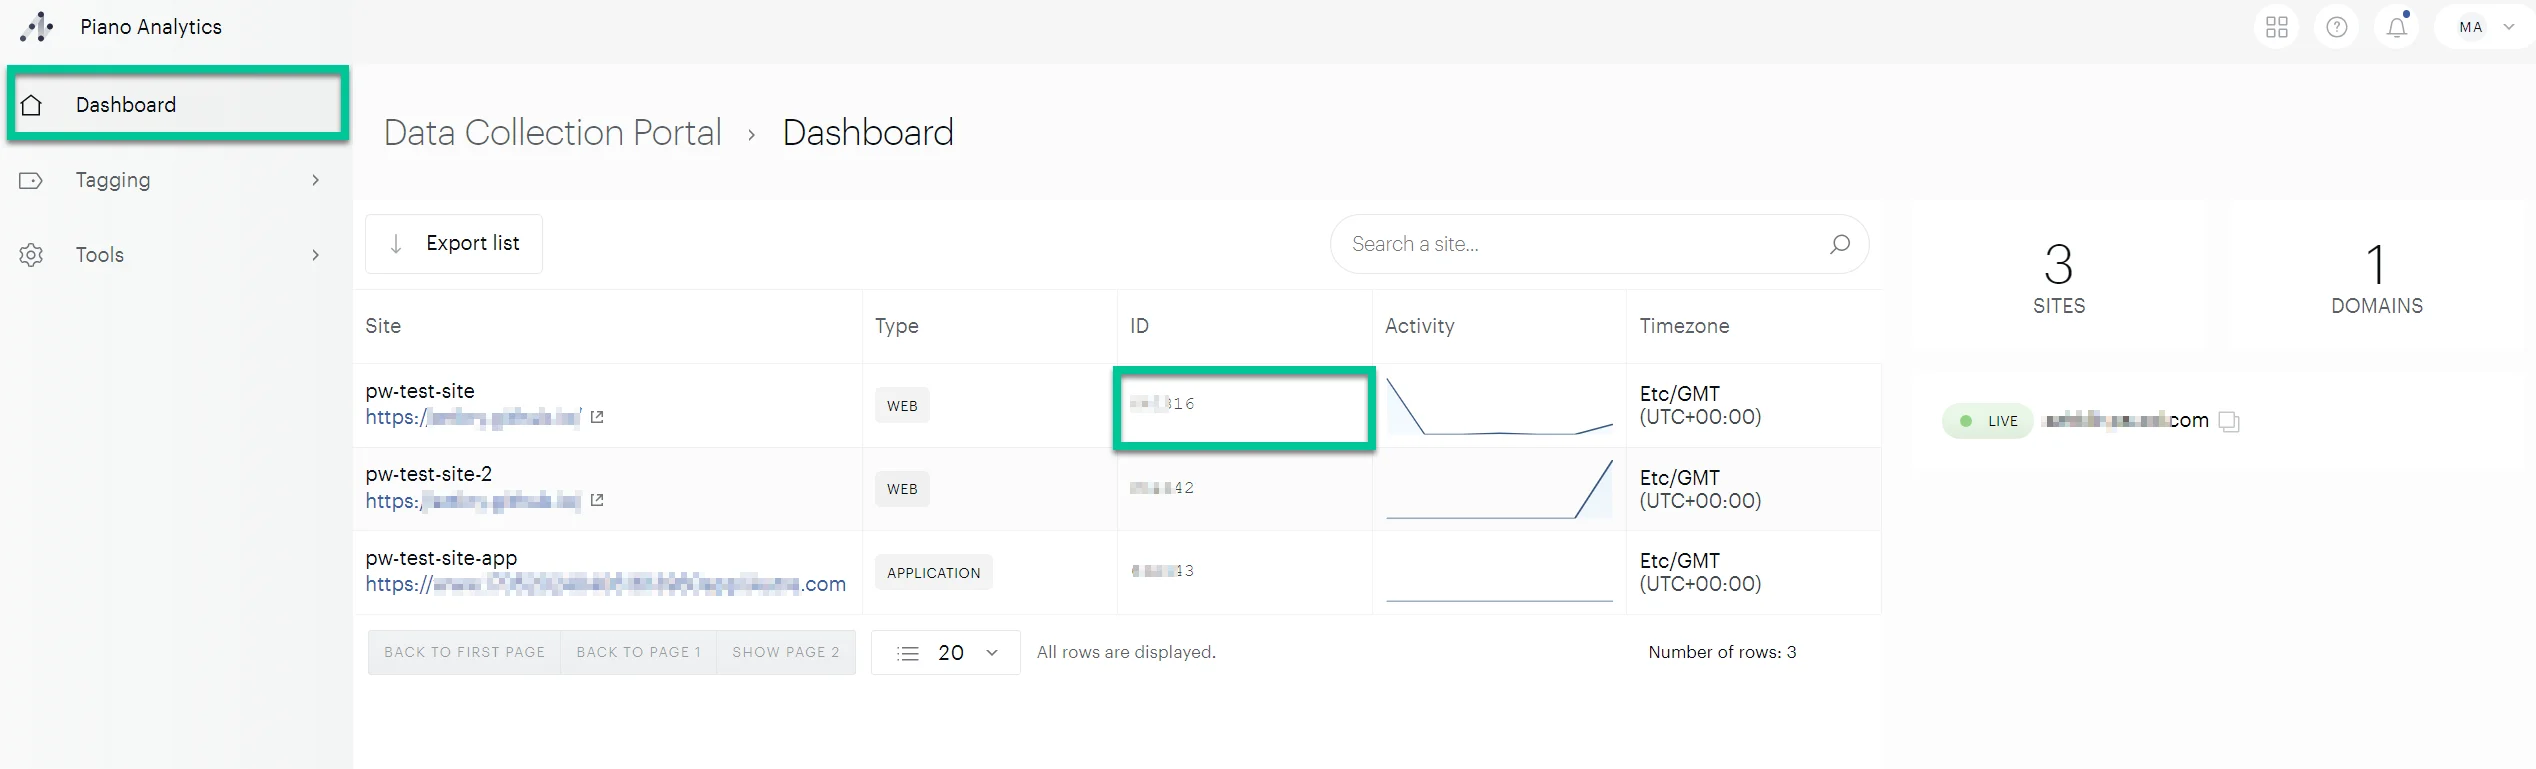Click the Data Collection Portal breadcrumb
Viewport: 2536px width, 769px height.
pos(552,133)
